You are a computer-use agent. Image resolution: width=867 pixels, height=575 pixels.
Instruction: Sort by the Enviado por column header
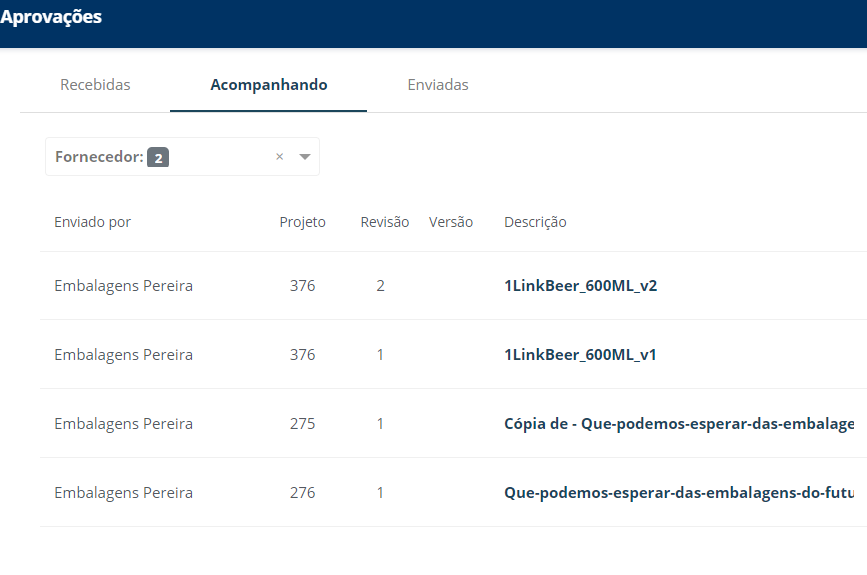coord(92,222)
